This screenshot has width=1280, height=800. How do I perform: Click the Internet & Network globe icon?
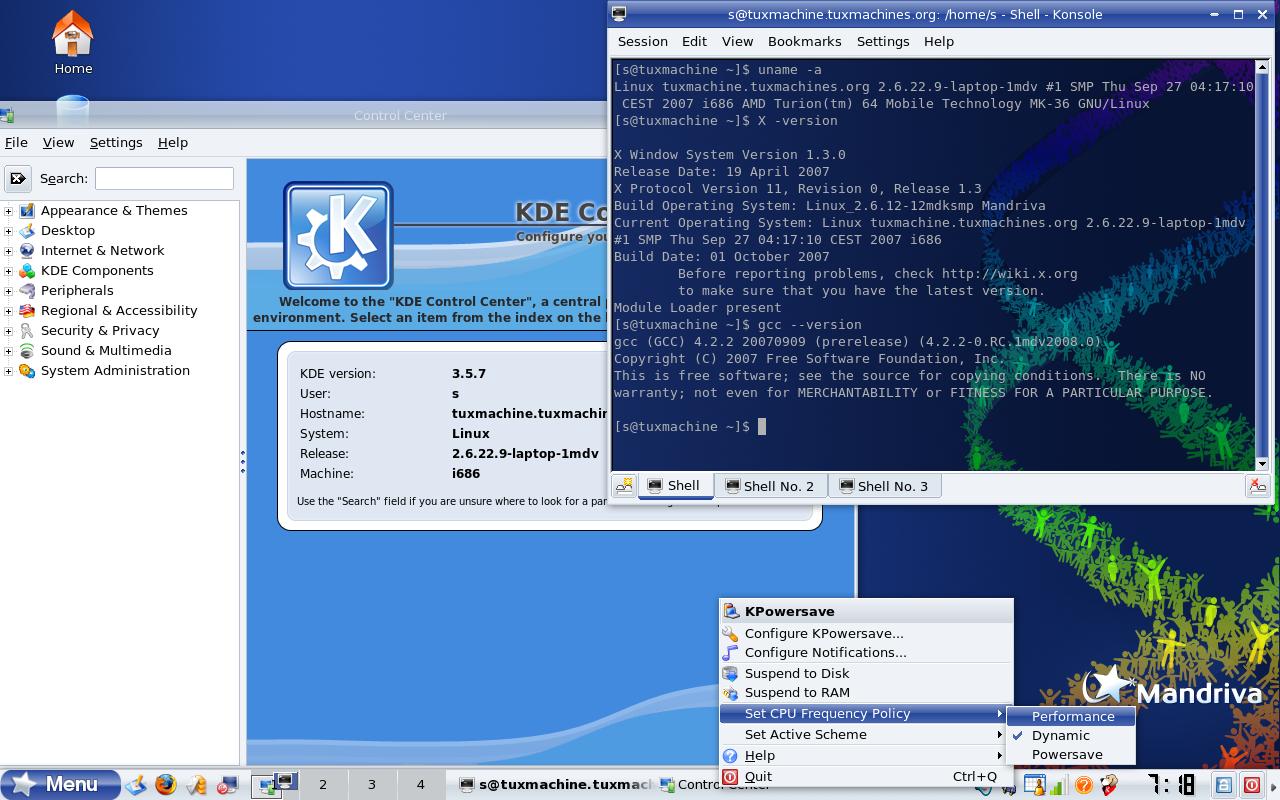(27, 251)
